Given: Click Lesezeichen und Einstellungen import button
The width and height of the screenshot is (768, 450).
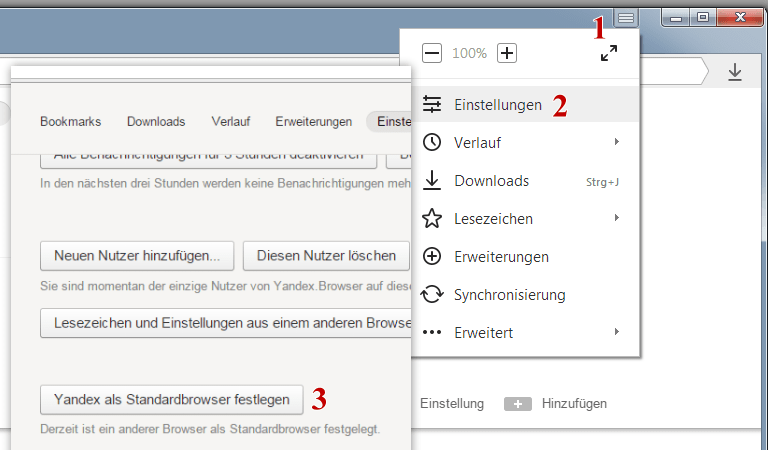Looking at the screenshot, I should pyautogui.click(x=226, y=323).
